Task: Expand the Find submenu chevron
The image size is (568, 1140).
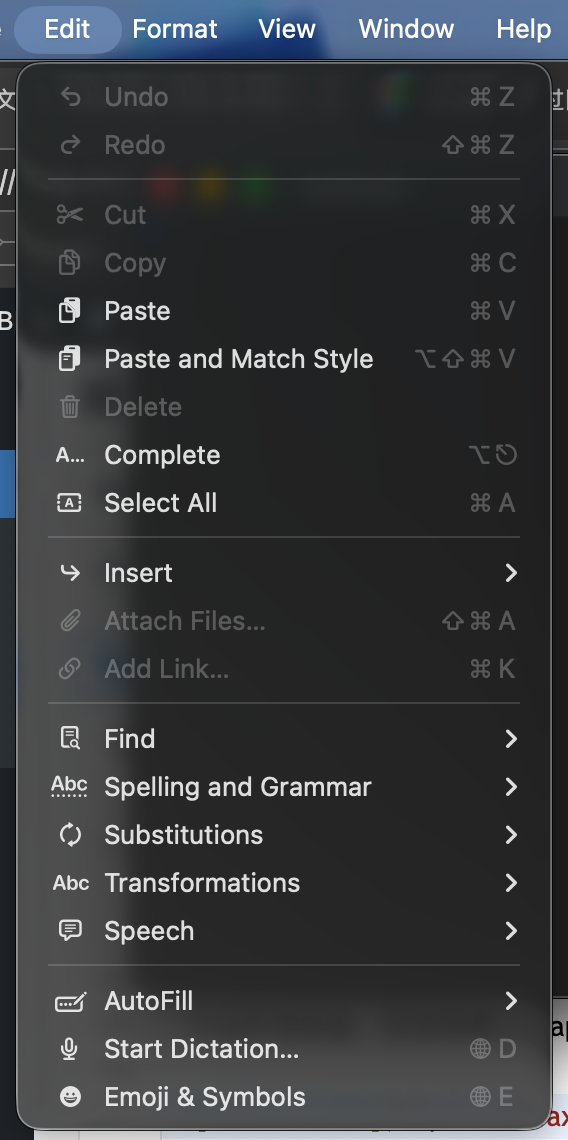Action: [x=511, y=739]
